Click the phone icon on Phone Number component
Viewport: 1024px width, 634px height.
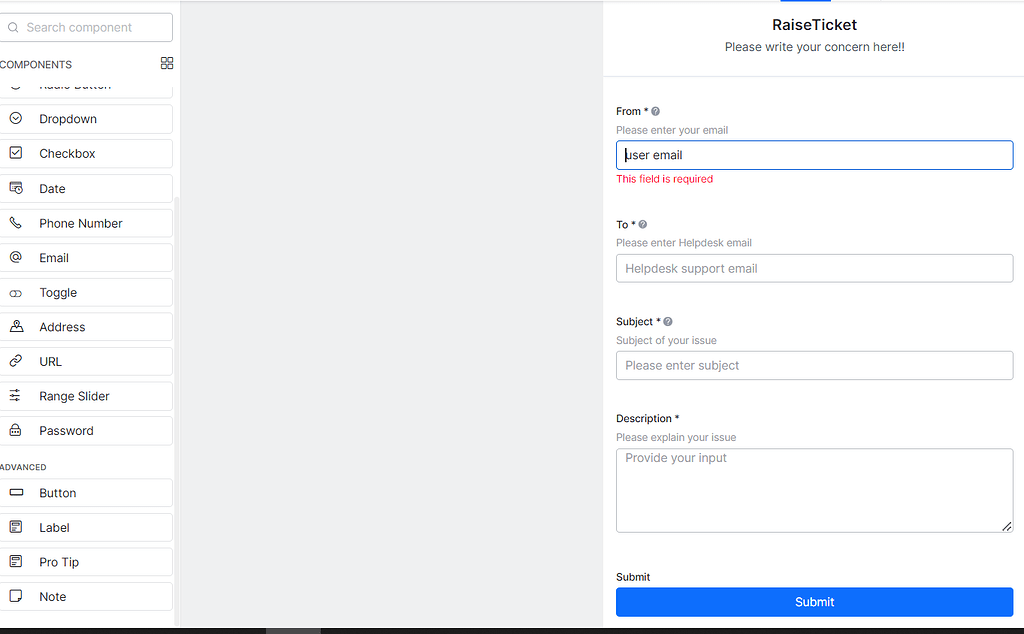click(15, 222)
